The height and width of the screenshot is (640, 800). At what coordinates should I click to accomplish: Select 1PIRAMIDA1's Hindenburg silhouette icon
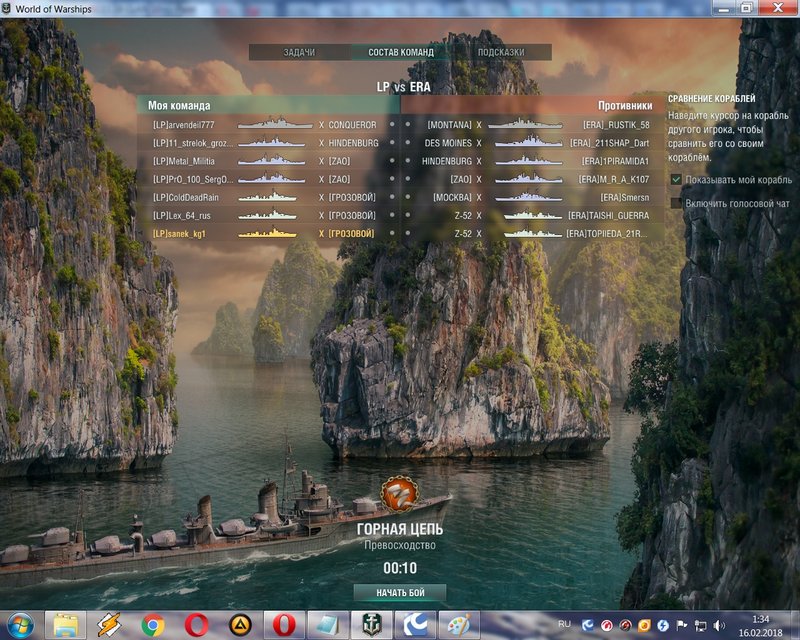(529, 161)
